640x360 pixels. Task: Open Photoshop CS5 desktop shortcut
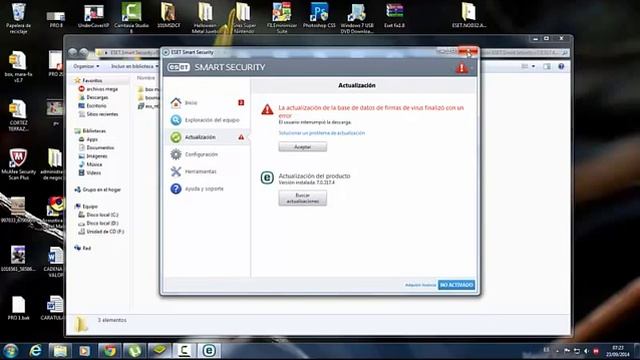[x=319, y=16]
